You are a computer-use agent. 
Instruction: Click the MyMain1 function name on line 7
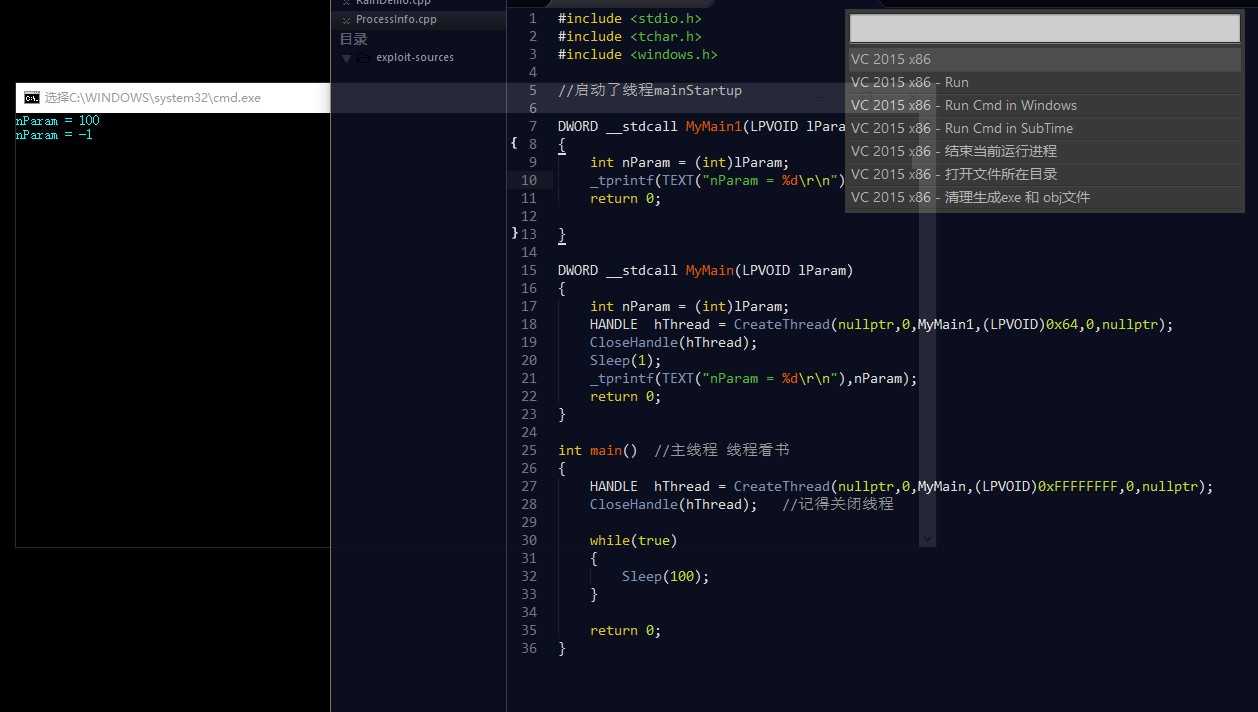(x=713, y=127)
